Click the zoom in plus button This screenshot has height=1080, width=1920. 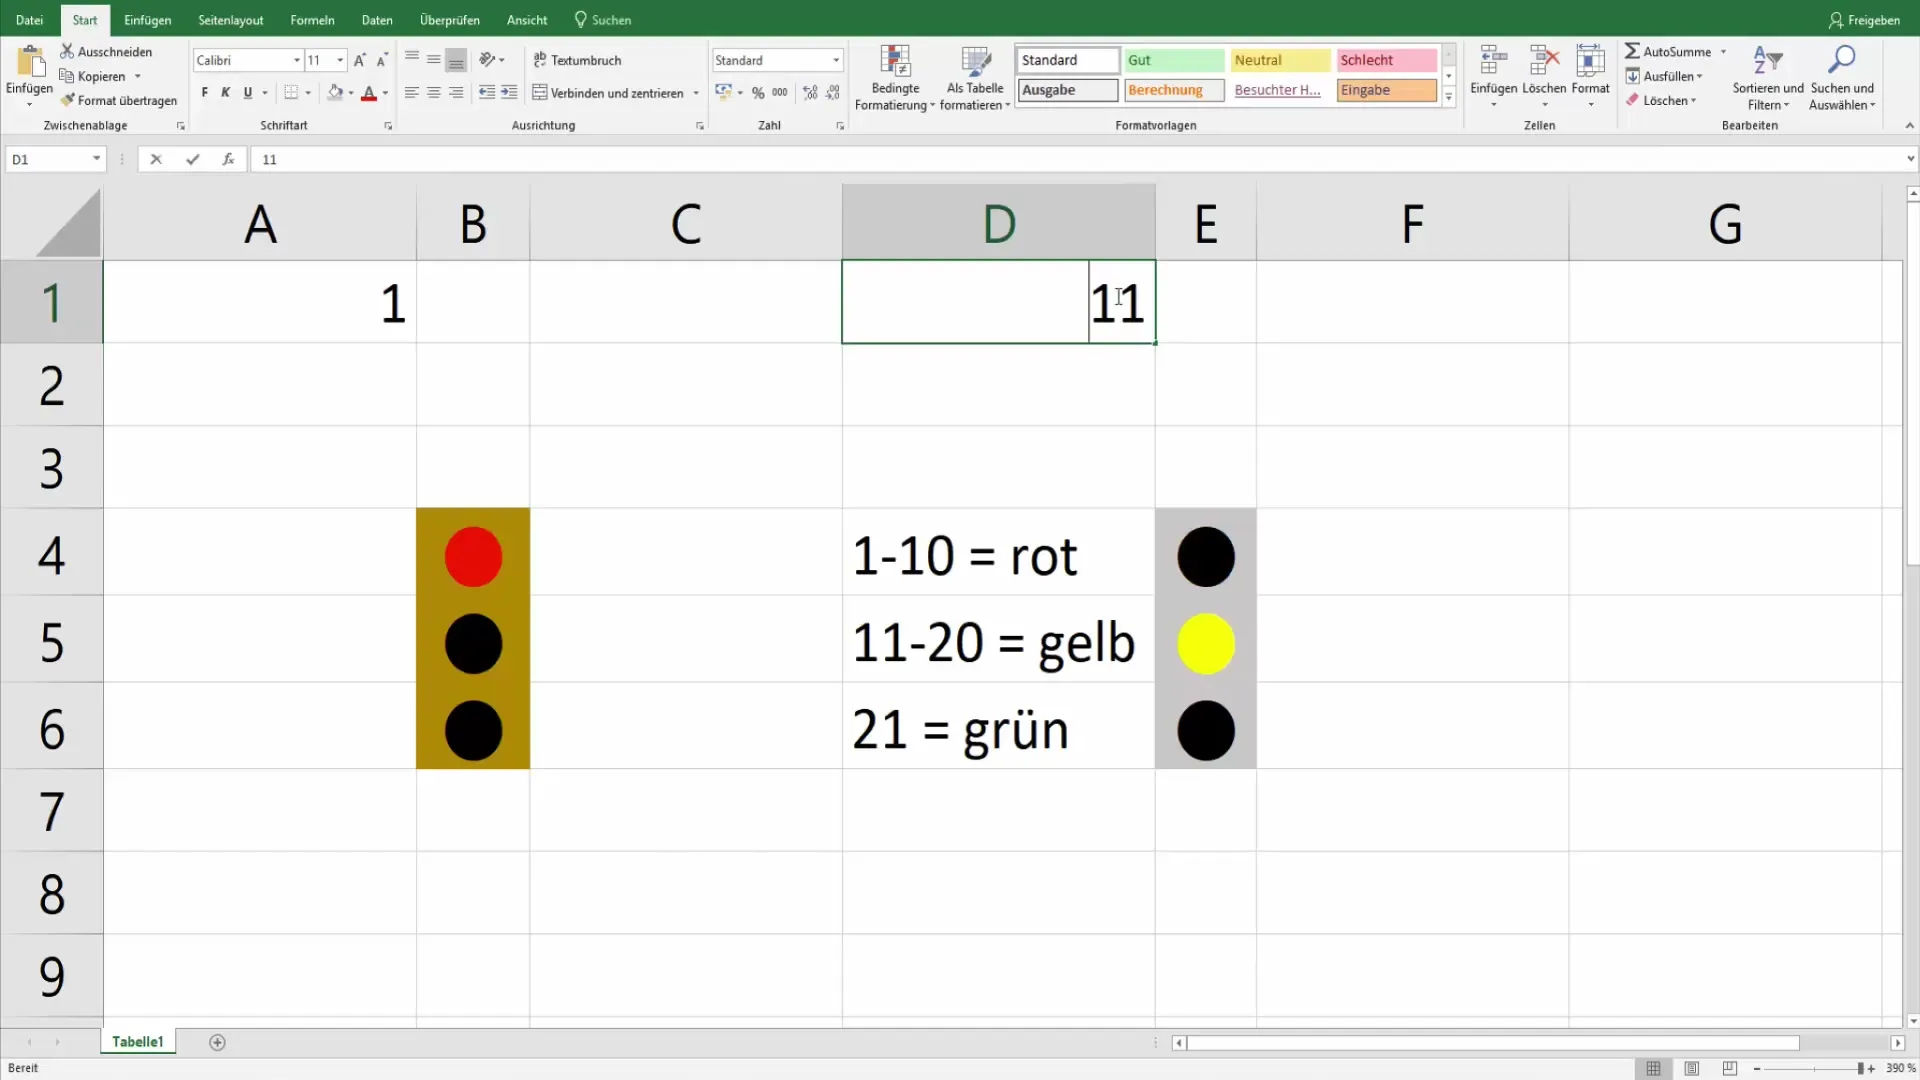click(x=1871, y=1068)
